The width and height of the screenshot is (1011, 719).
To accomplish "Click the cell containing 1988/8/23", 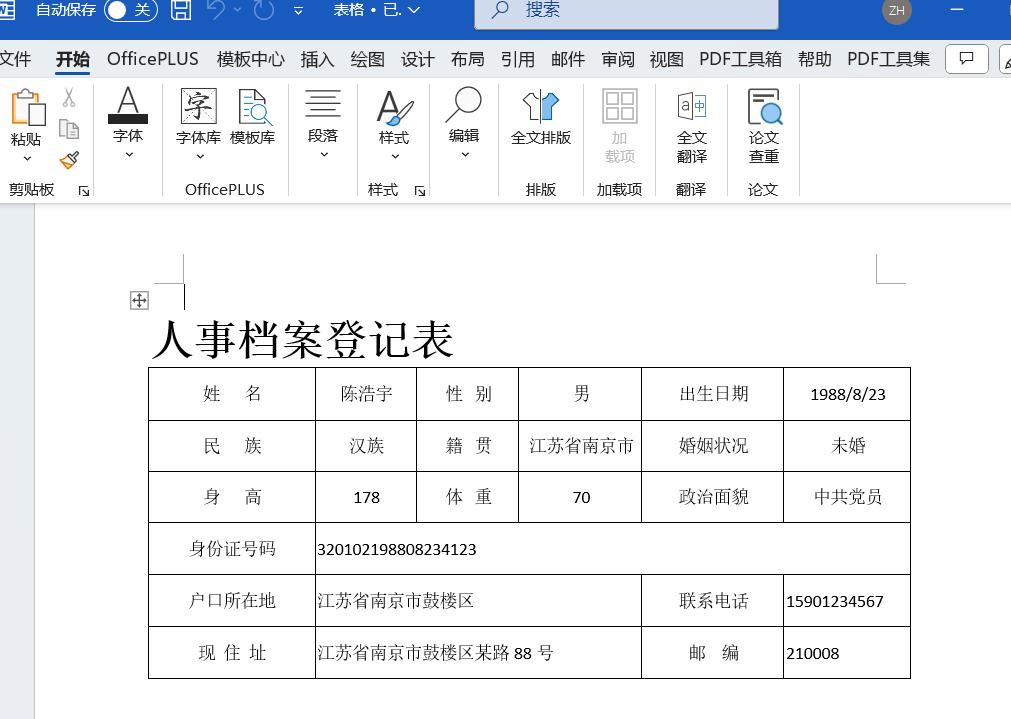I will [847, 394].
